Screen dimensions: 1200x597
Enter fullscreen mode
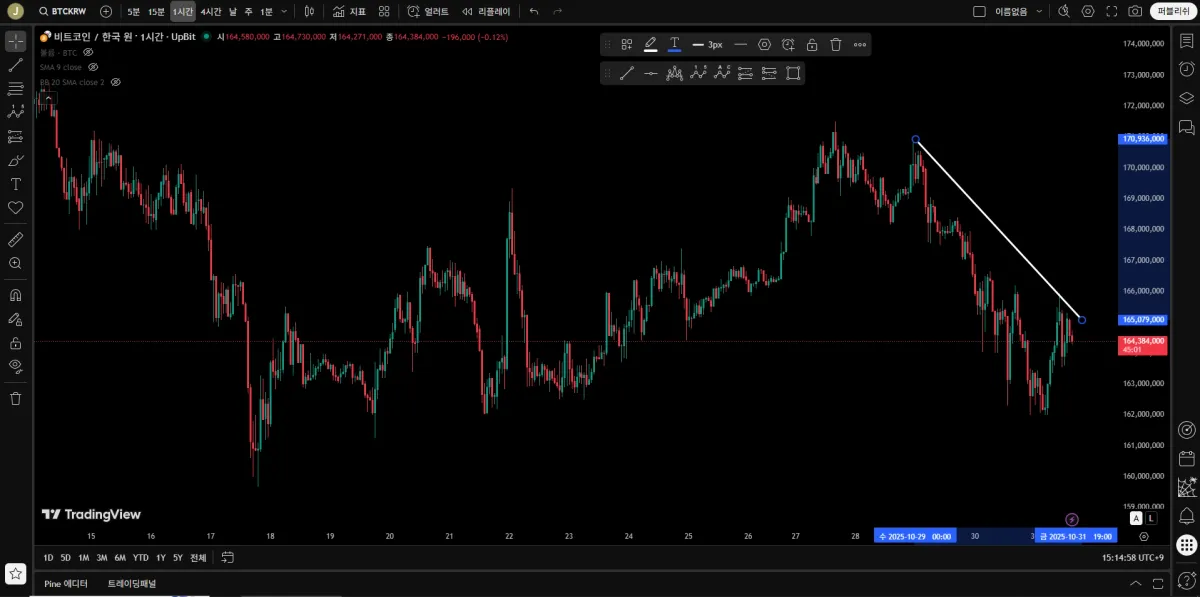pos(1111,11)
